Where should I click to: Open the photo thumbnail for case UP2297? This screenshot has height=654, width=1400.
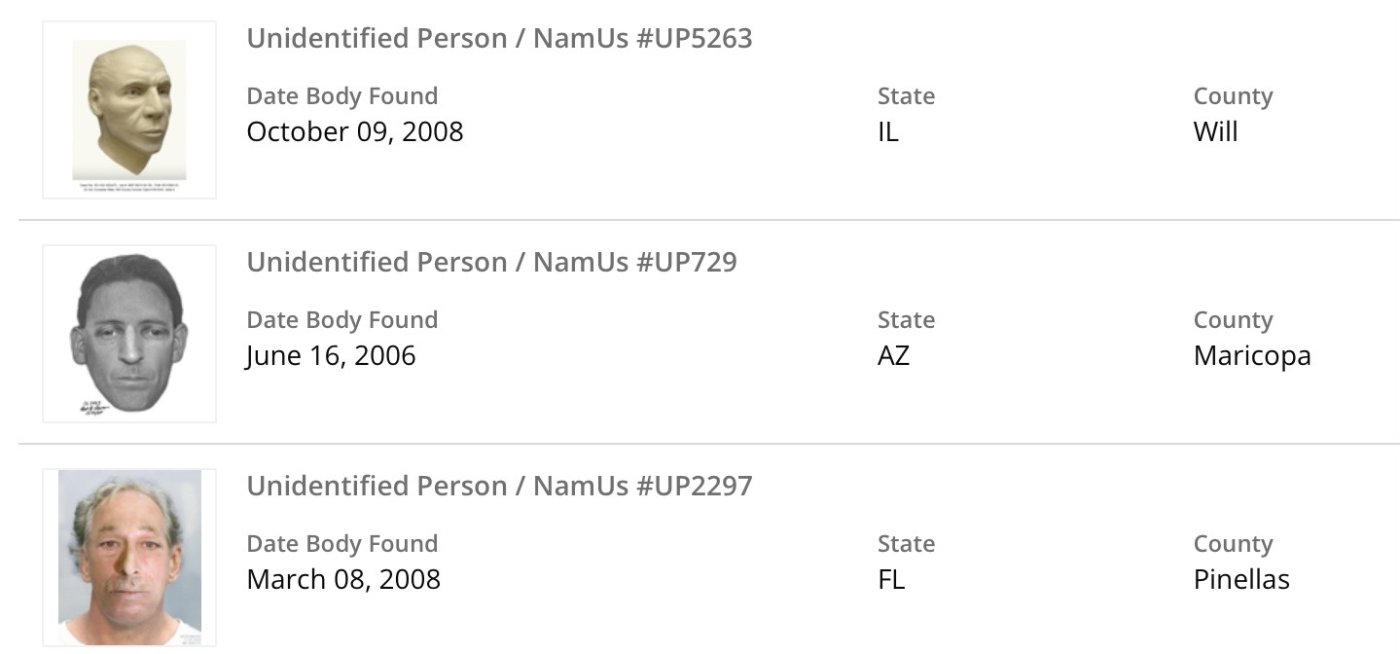point(129,557)
